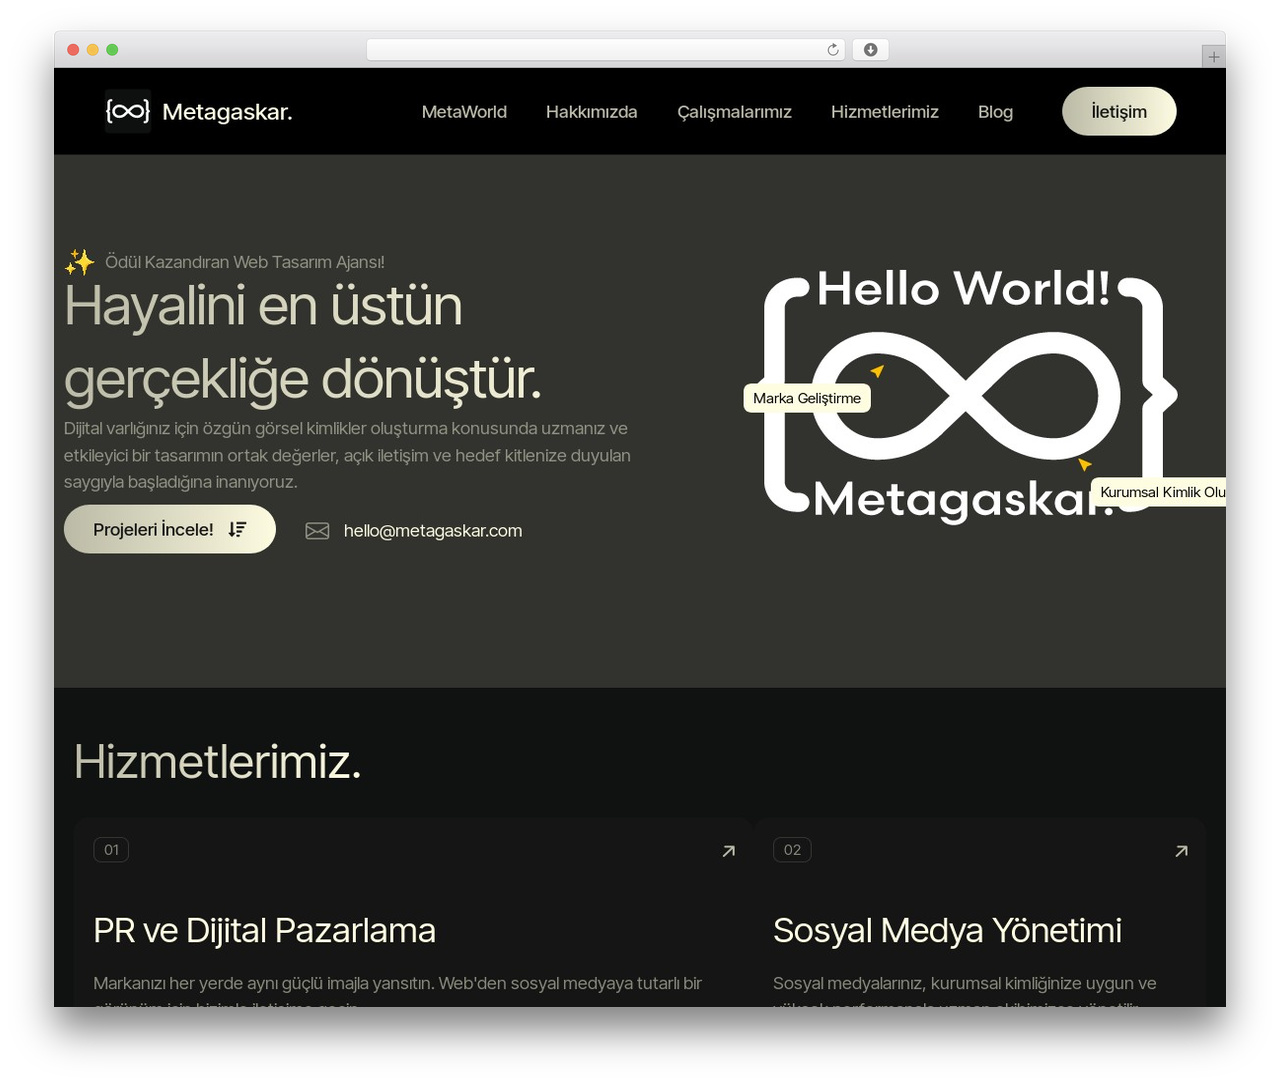Click the yellow minimize window button
Image resolution: width=1280 pixels, height=1084 pixels.
tap(93, 50)
